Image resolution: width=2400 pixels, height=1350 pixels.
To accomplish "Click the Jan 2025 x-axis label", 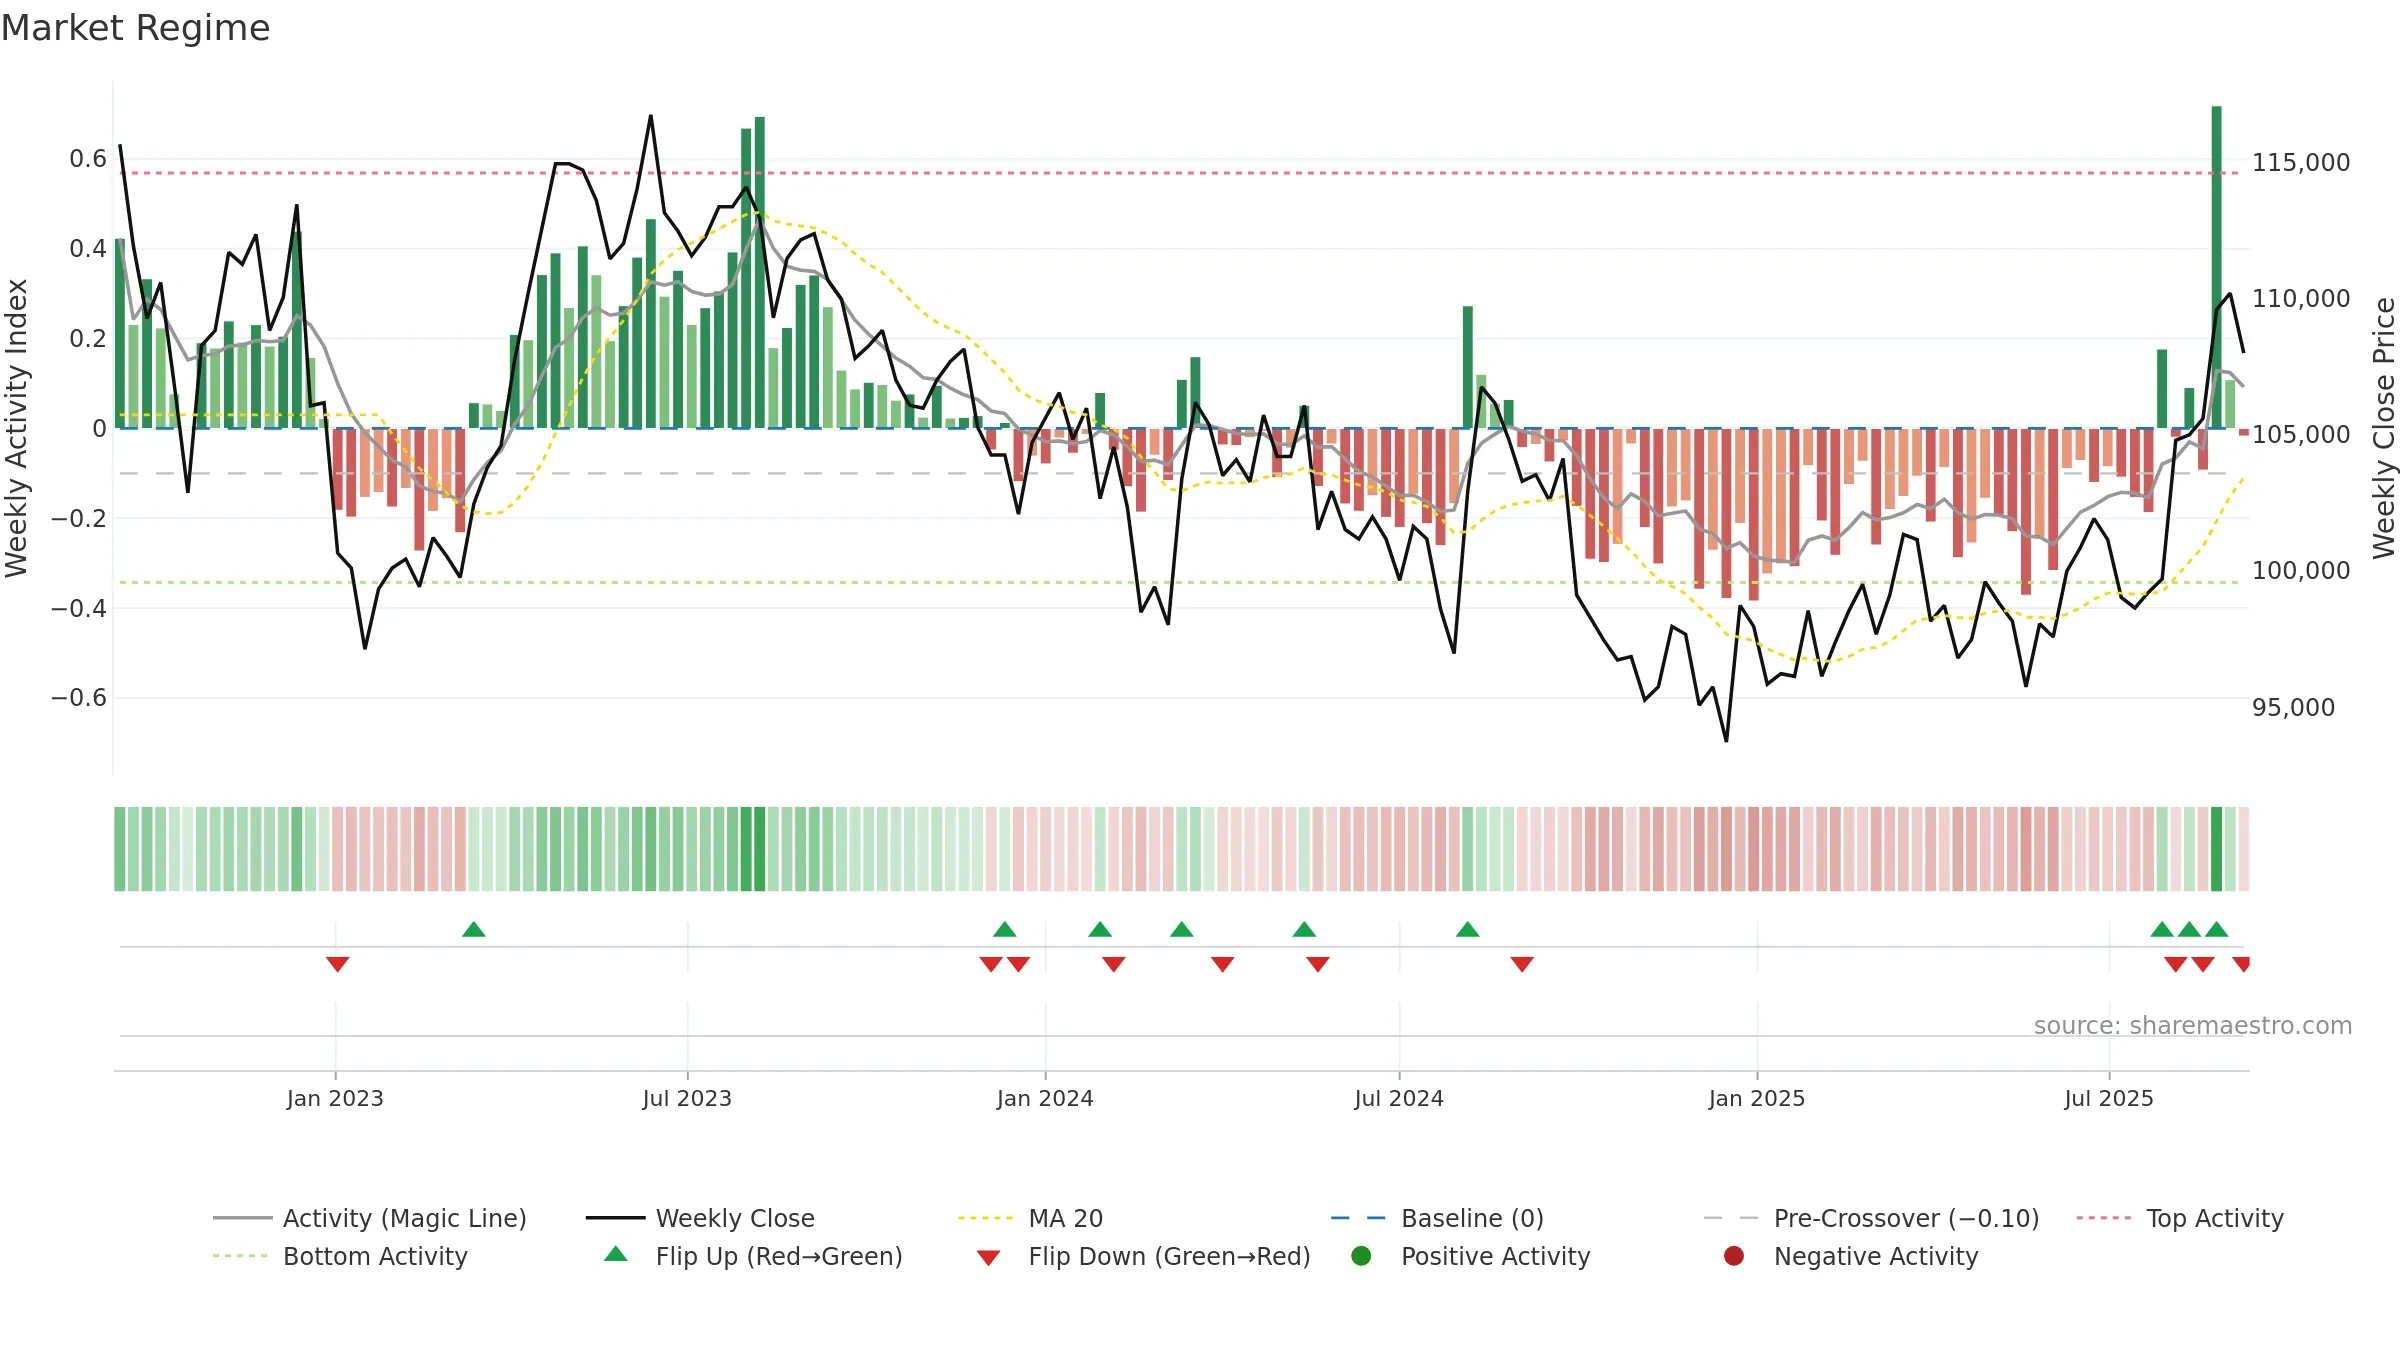I will click(x=1757, y=1098).
